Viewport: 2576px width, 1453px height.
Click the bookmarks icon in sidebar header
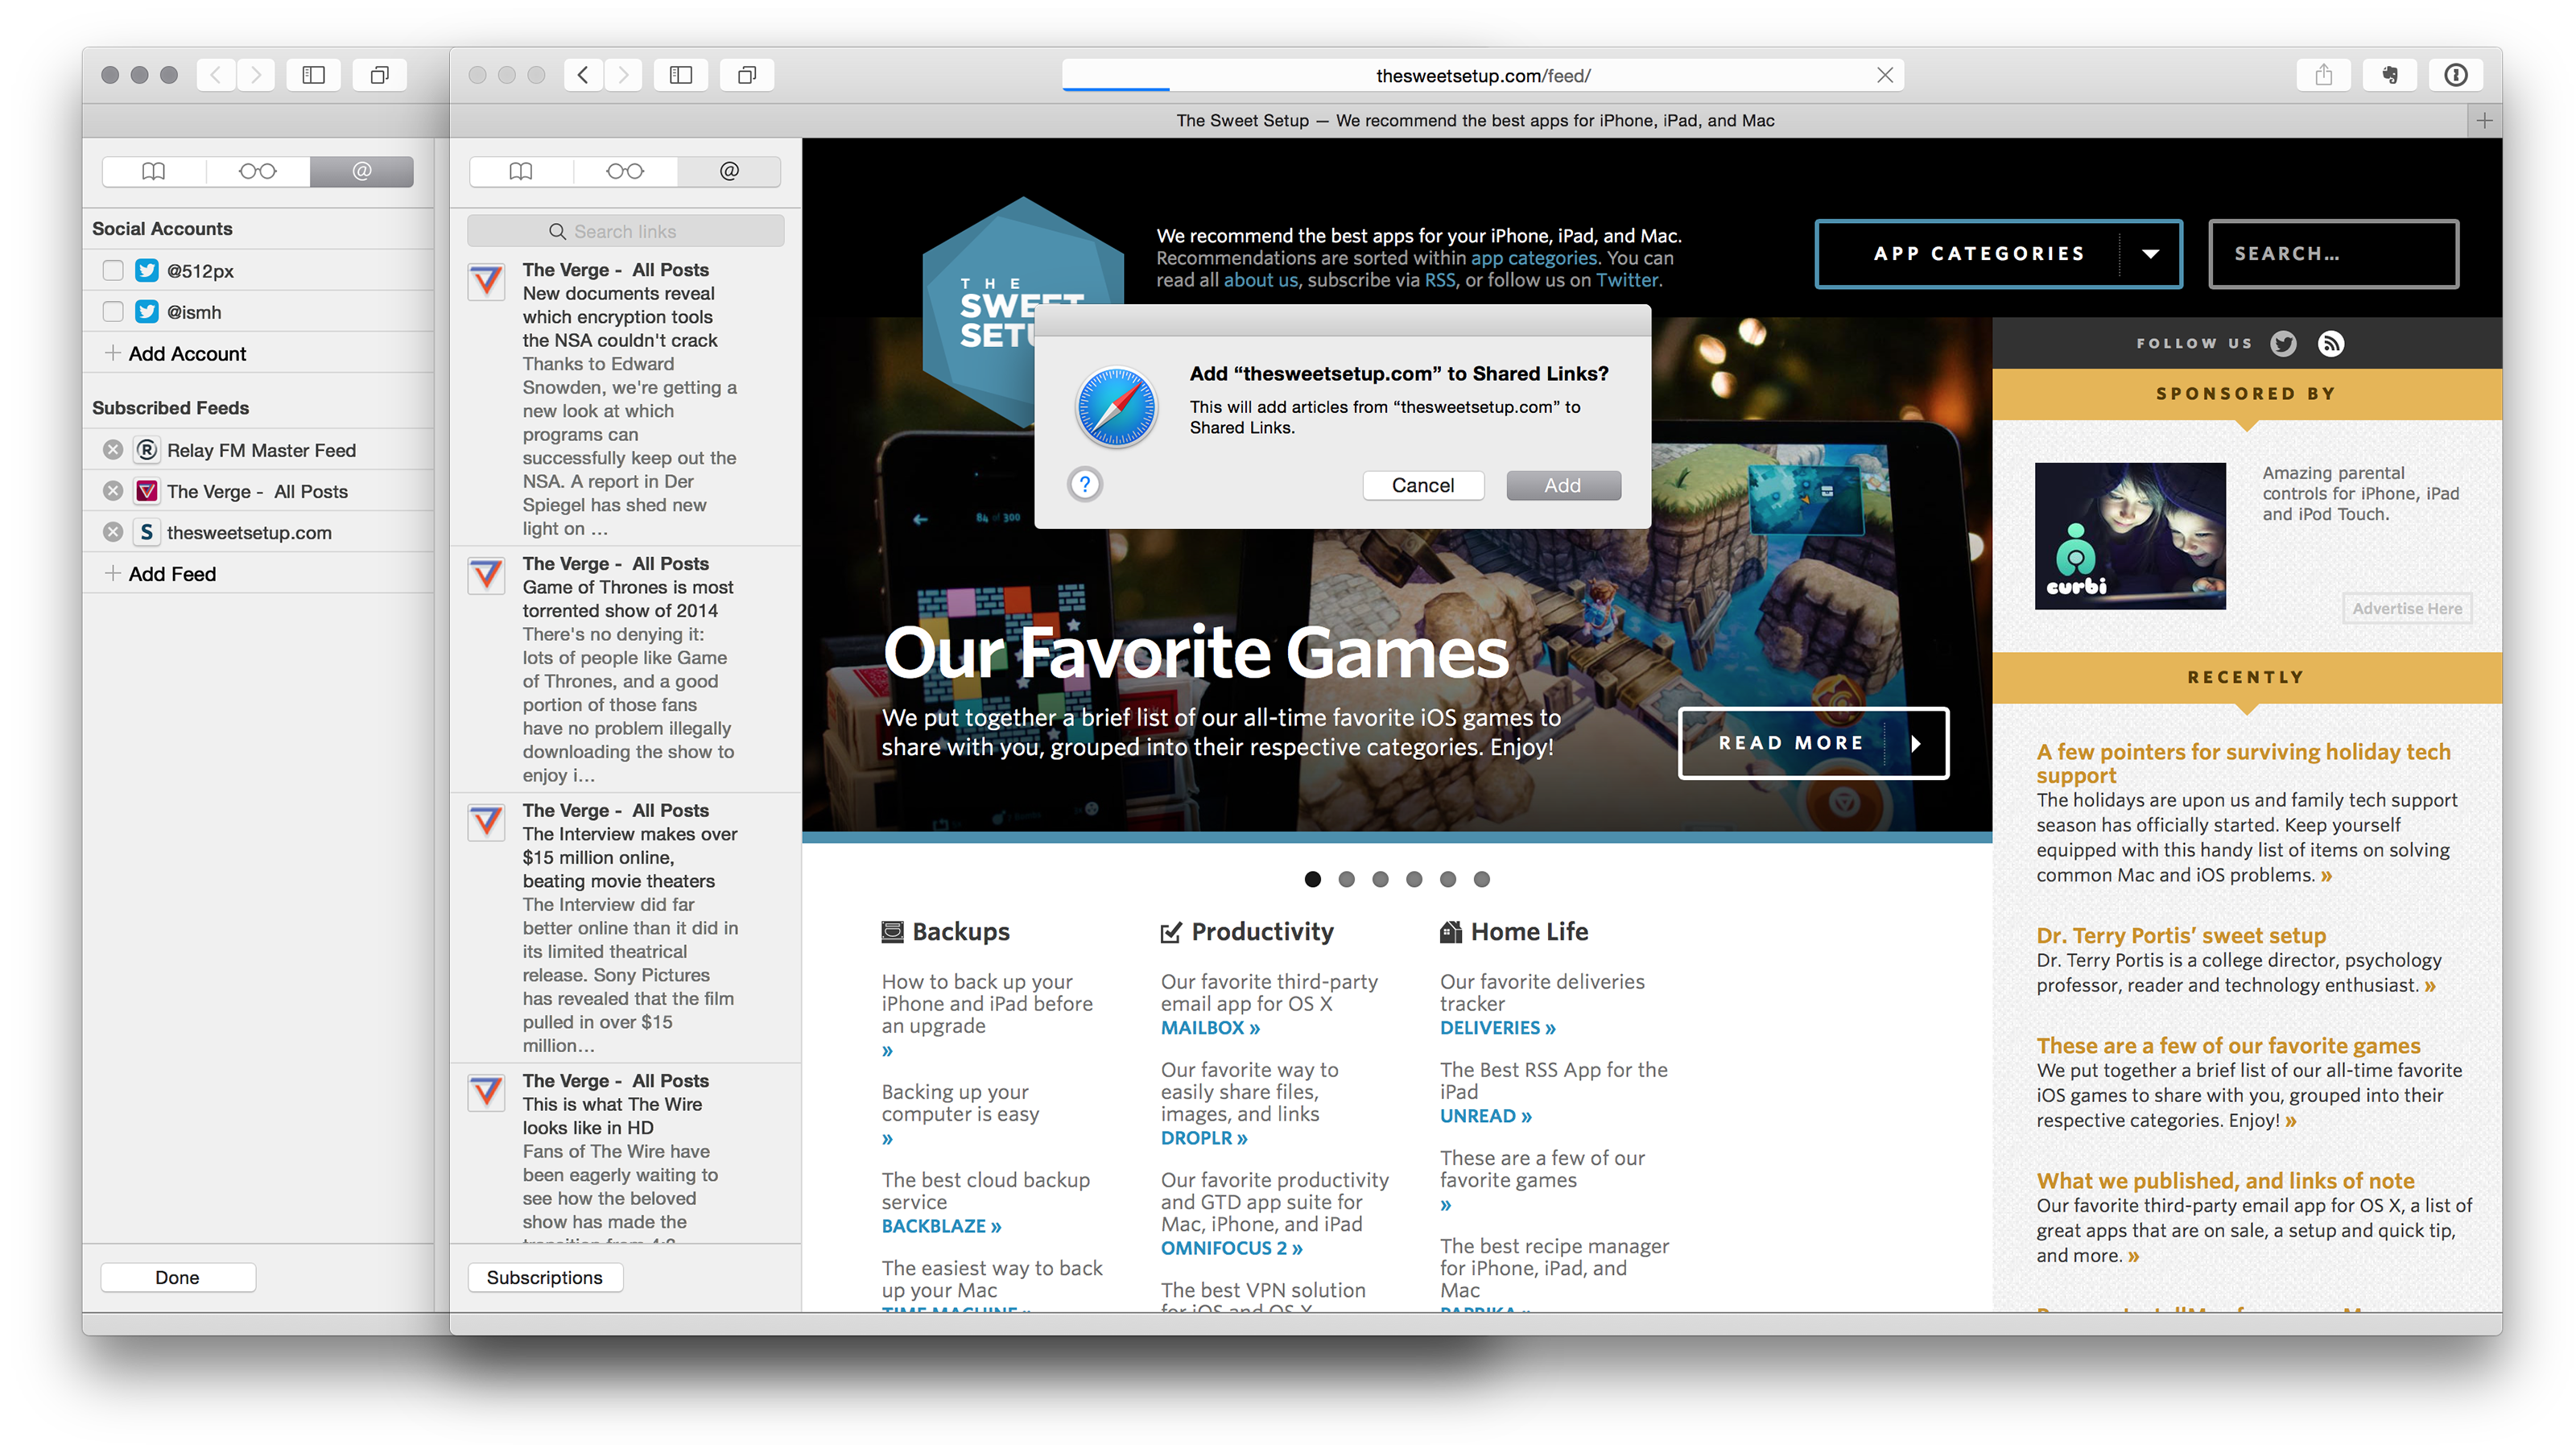[155, 171]
